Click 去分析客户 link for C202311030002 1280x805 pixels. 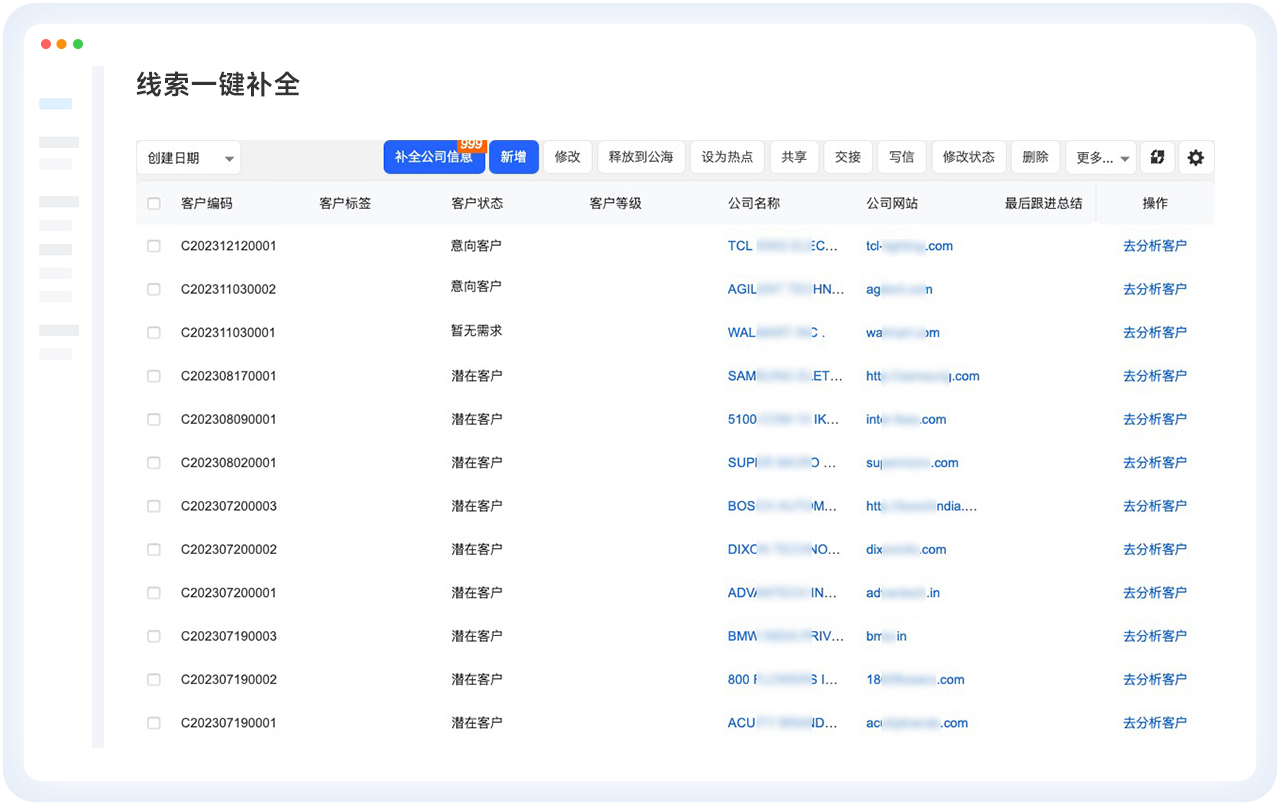(1154, 289)
